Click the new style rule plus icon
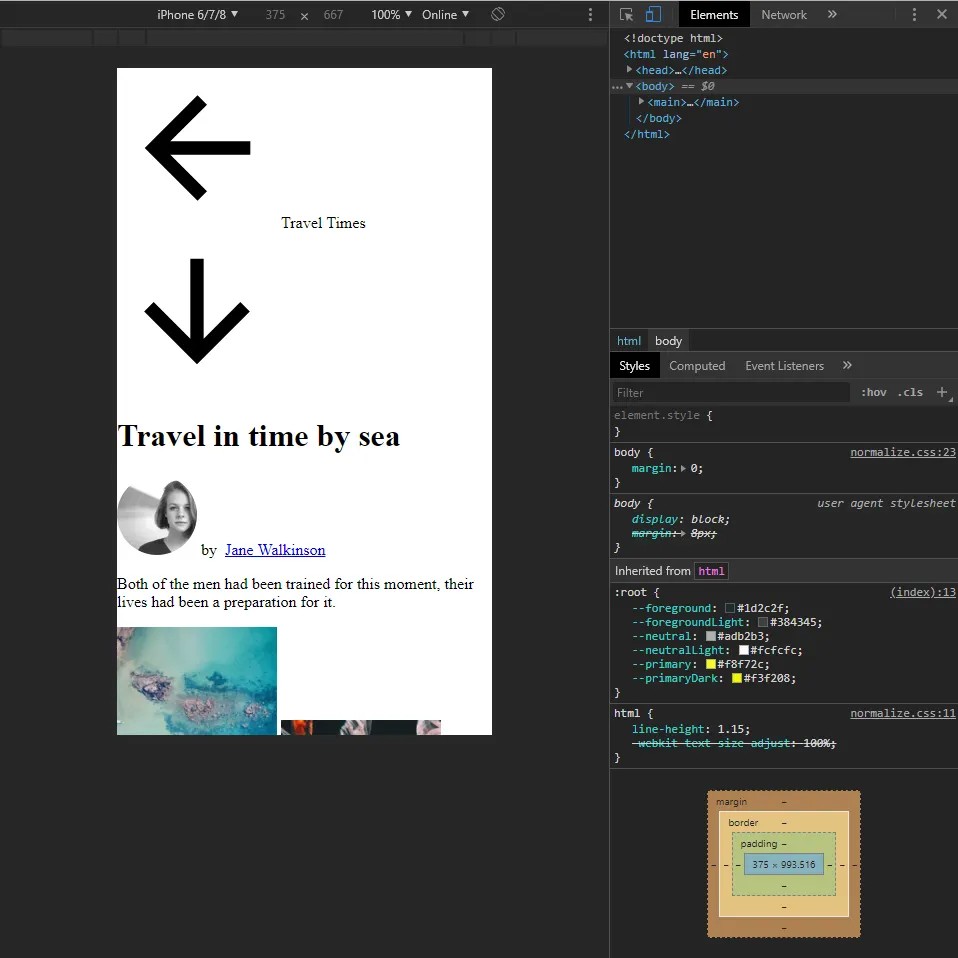The width and height of the screenshot is (958, 958). [x=942, y=392]
